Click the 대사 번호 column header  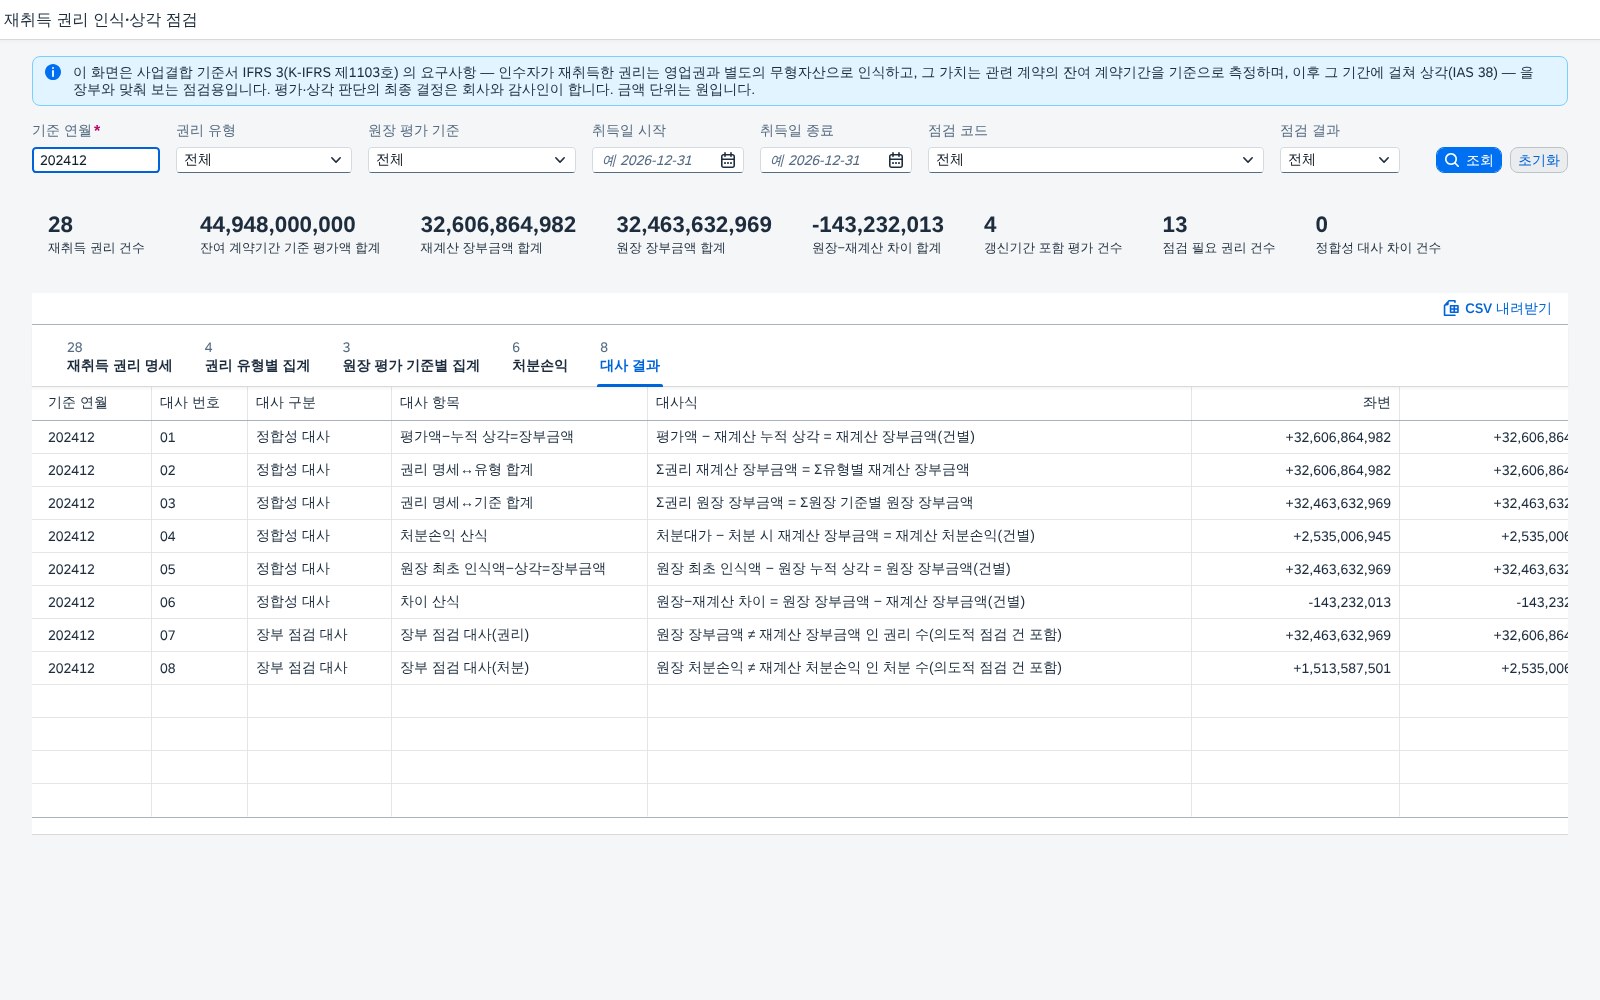pos(200,403)
